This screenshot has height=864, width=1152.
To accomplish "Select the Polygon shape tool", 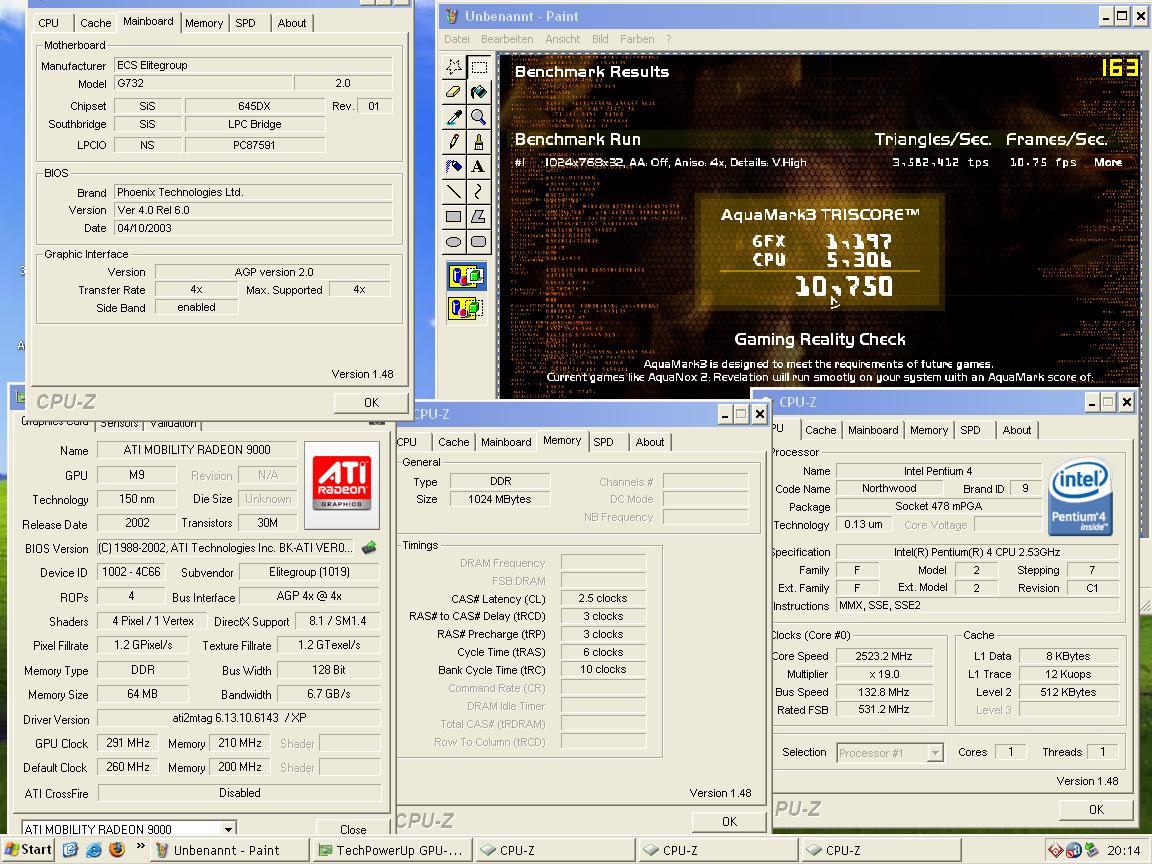I will point(479,217).
